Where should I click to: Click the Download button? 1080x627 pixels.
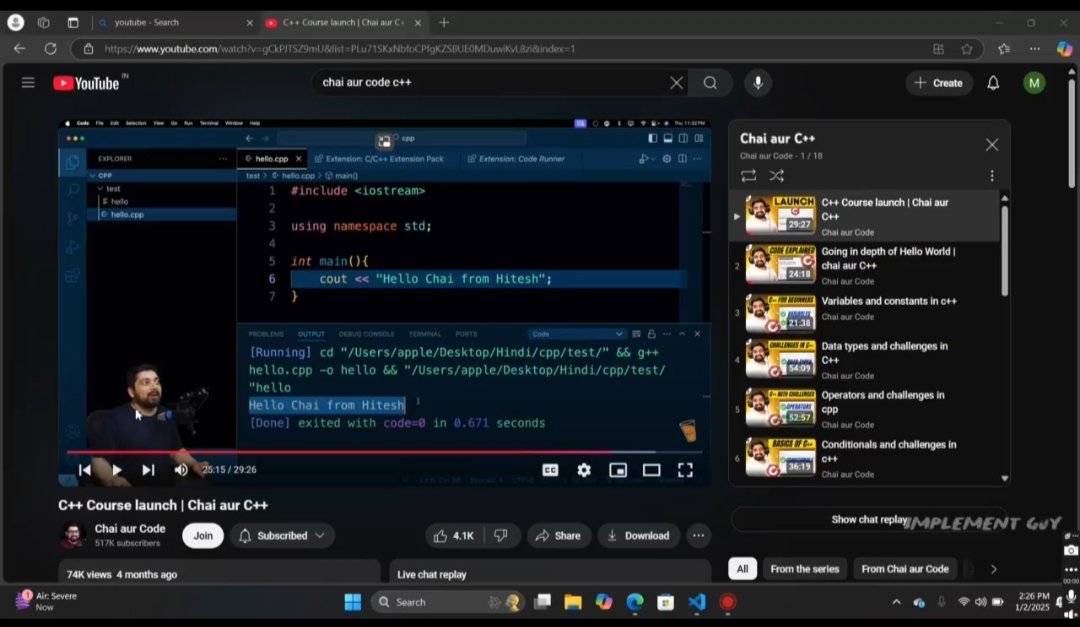[638, 535]
